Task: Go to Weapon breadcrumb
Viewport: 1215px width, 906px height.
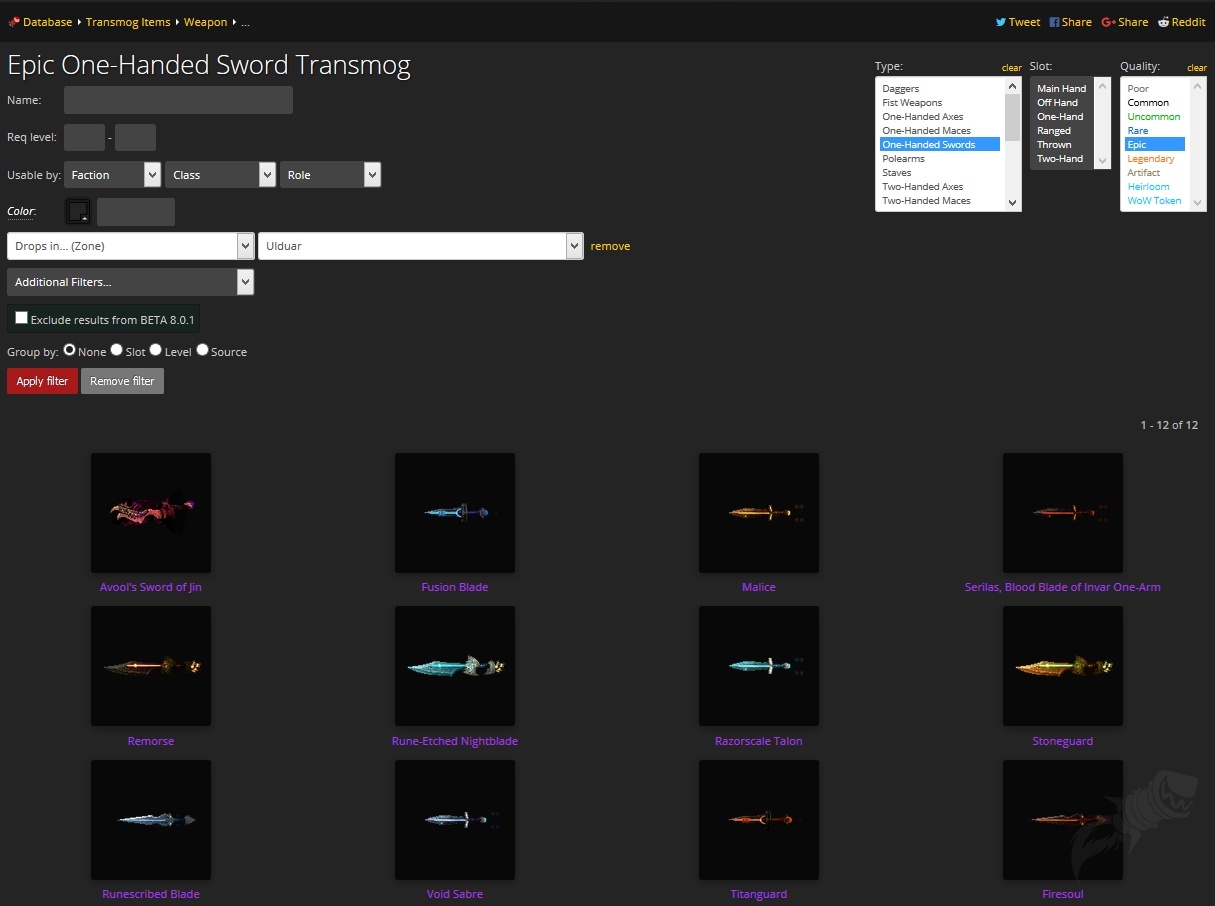Action: (x=206, y=22)
